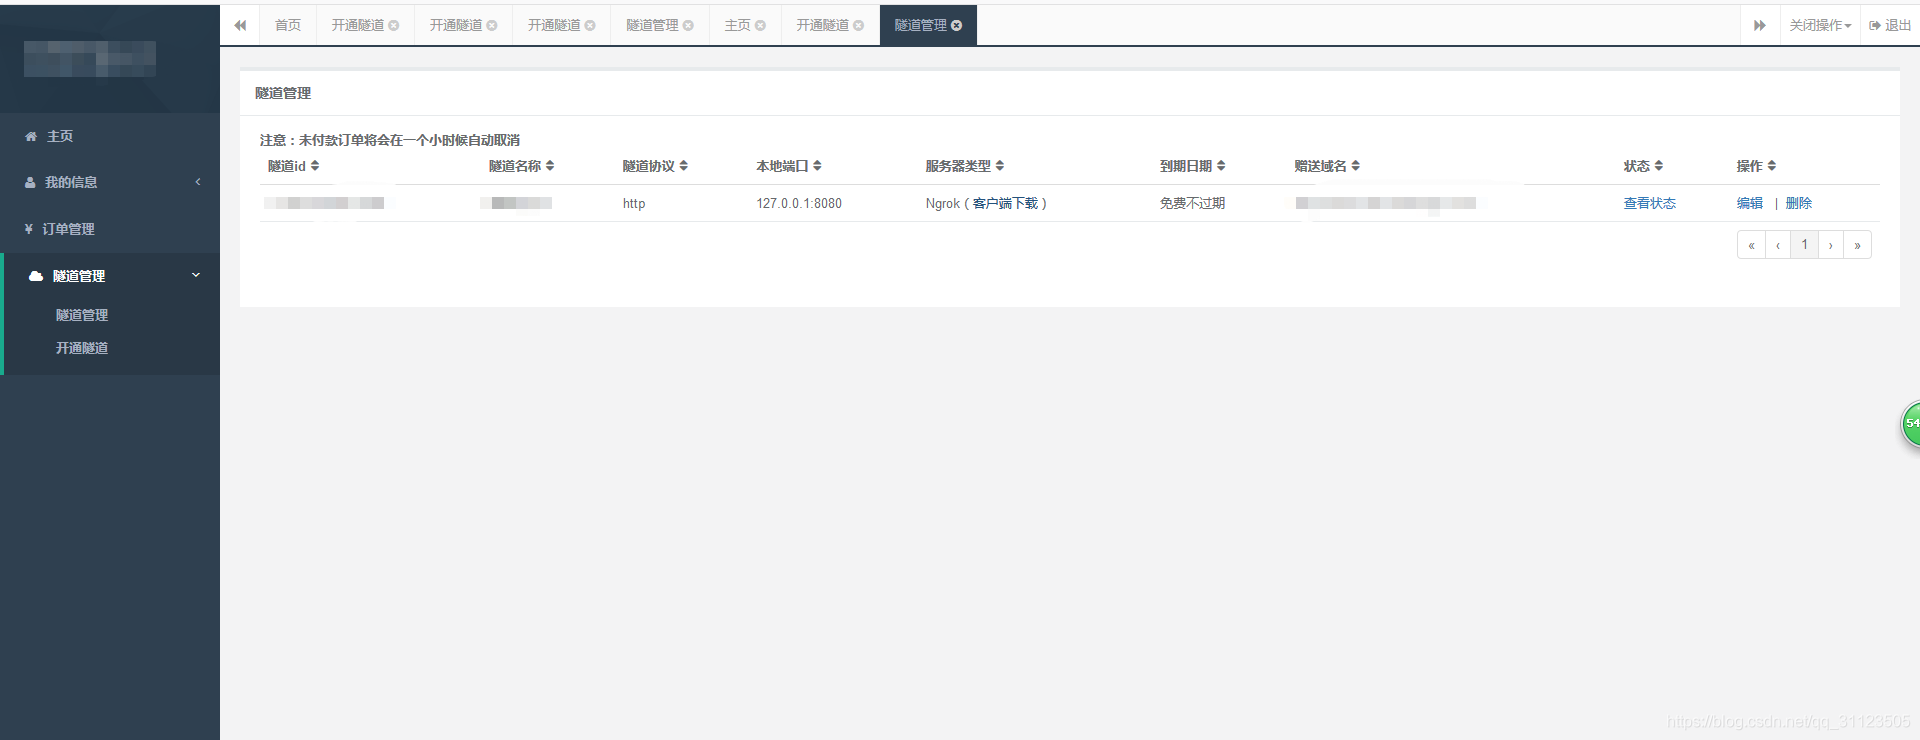Image resolution: width=1920 pixels, height=740 pixels.
Task: Open the 隧道管理 submenu item
Action: [82, 315]
